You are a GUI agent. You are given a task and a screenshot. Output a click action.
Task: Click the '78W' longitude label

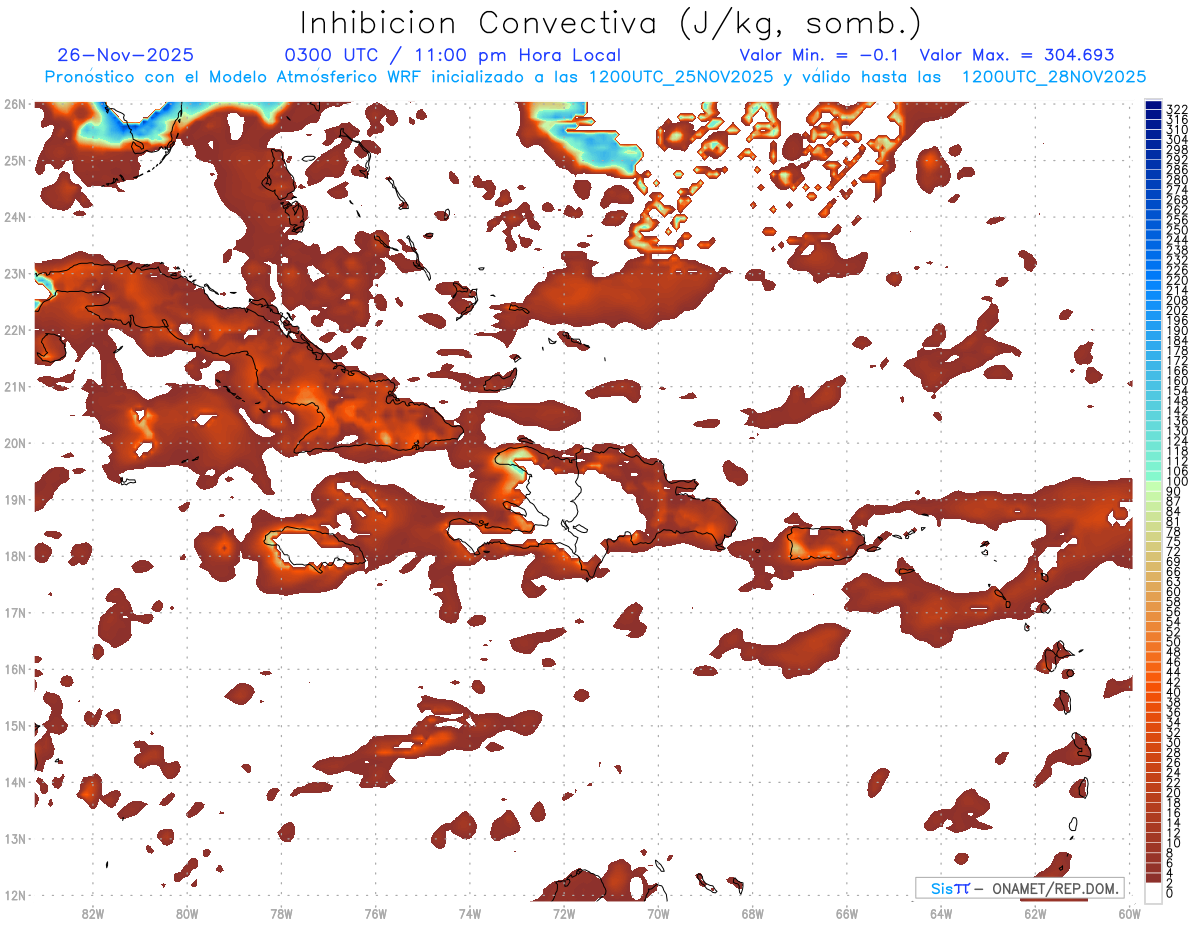(281, 913)
